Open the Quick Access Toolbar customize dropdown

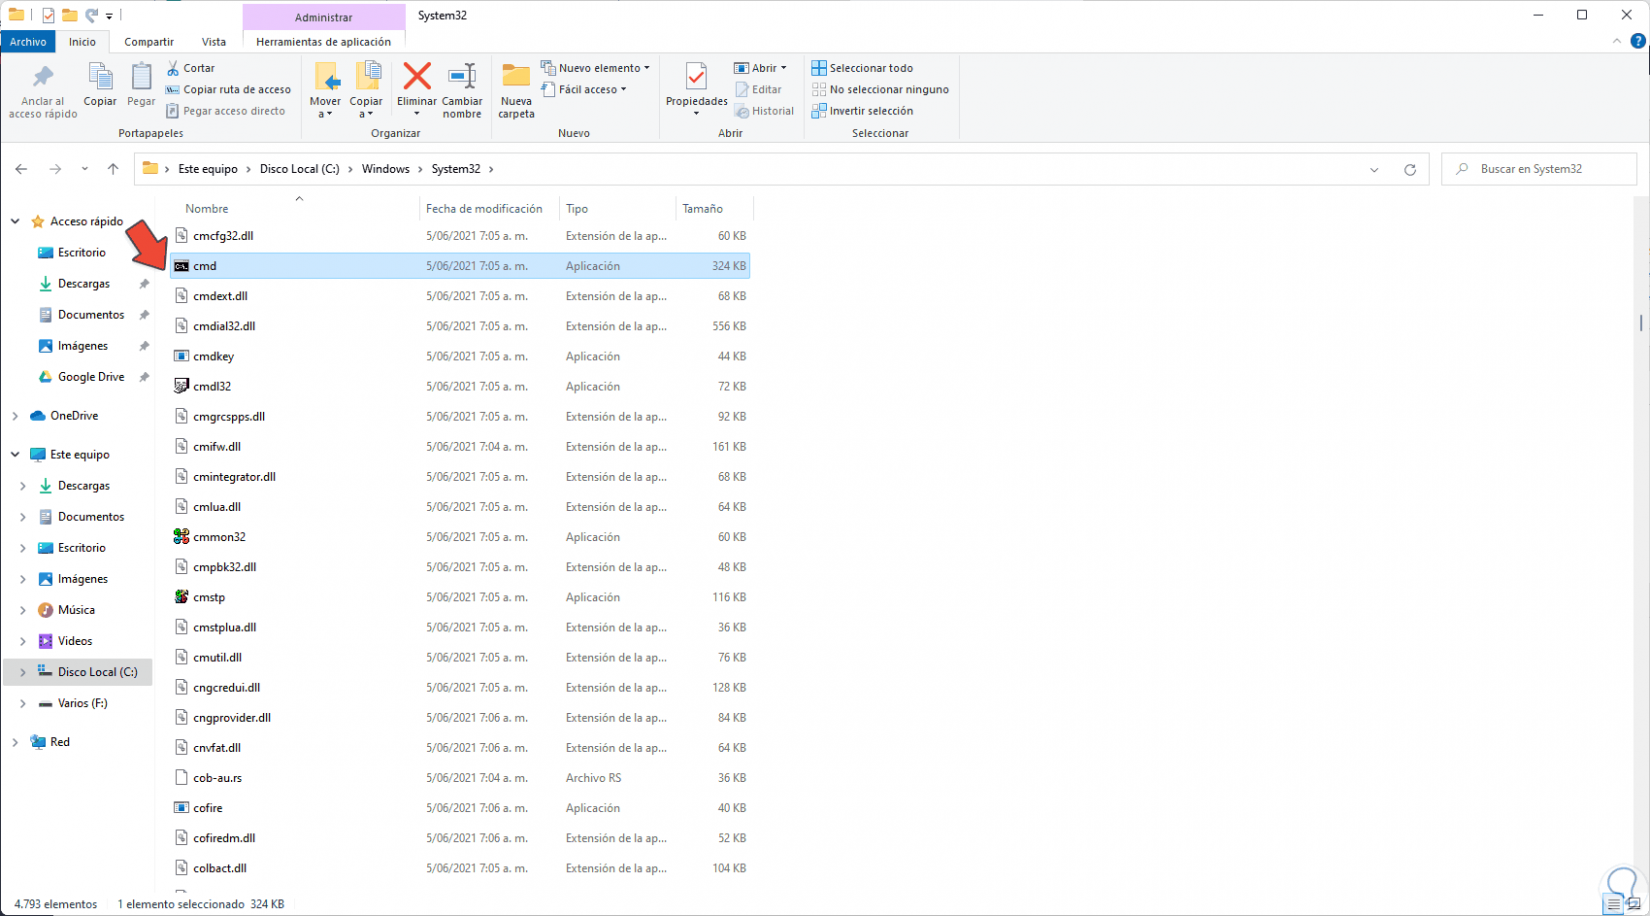click(x=109, y=16)
